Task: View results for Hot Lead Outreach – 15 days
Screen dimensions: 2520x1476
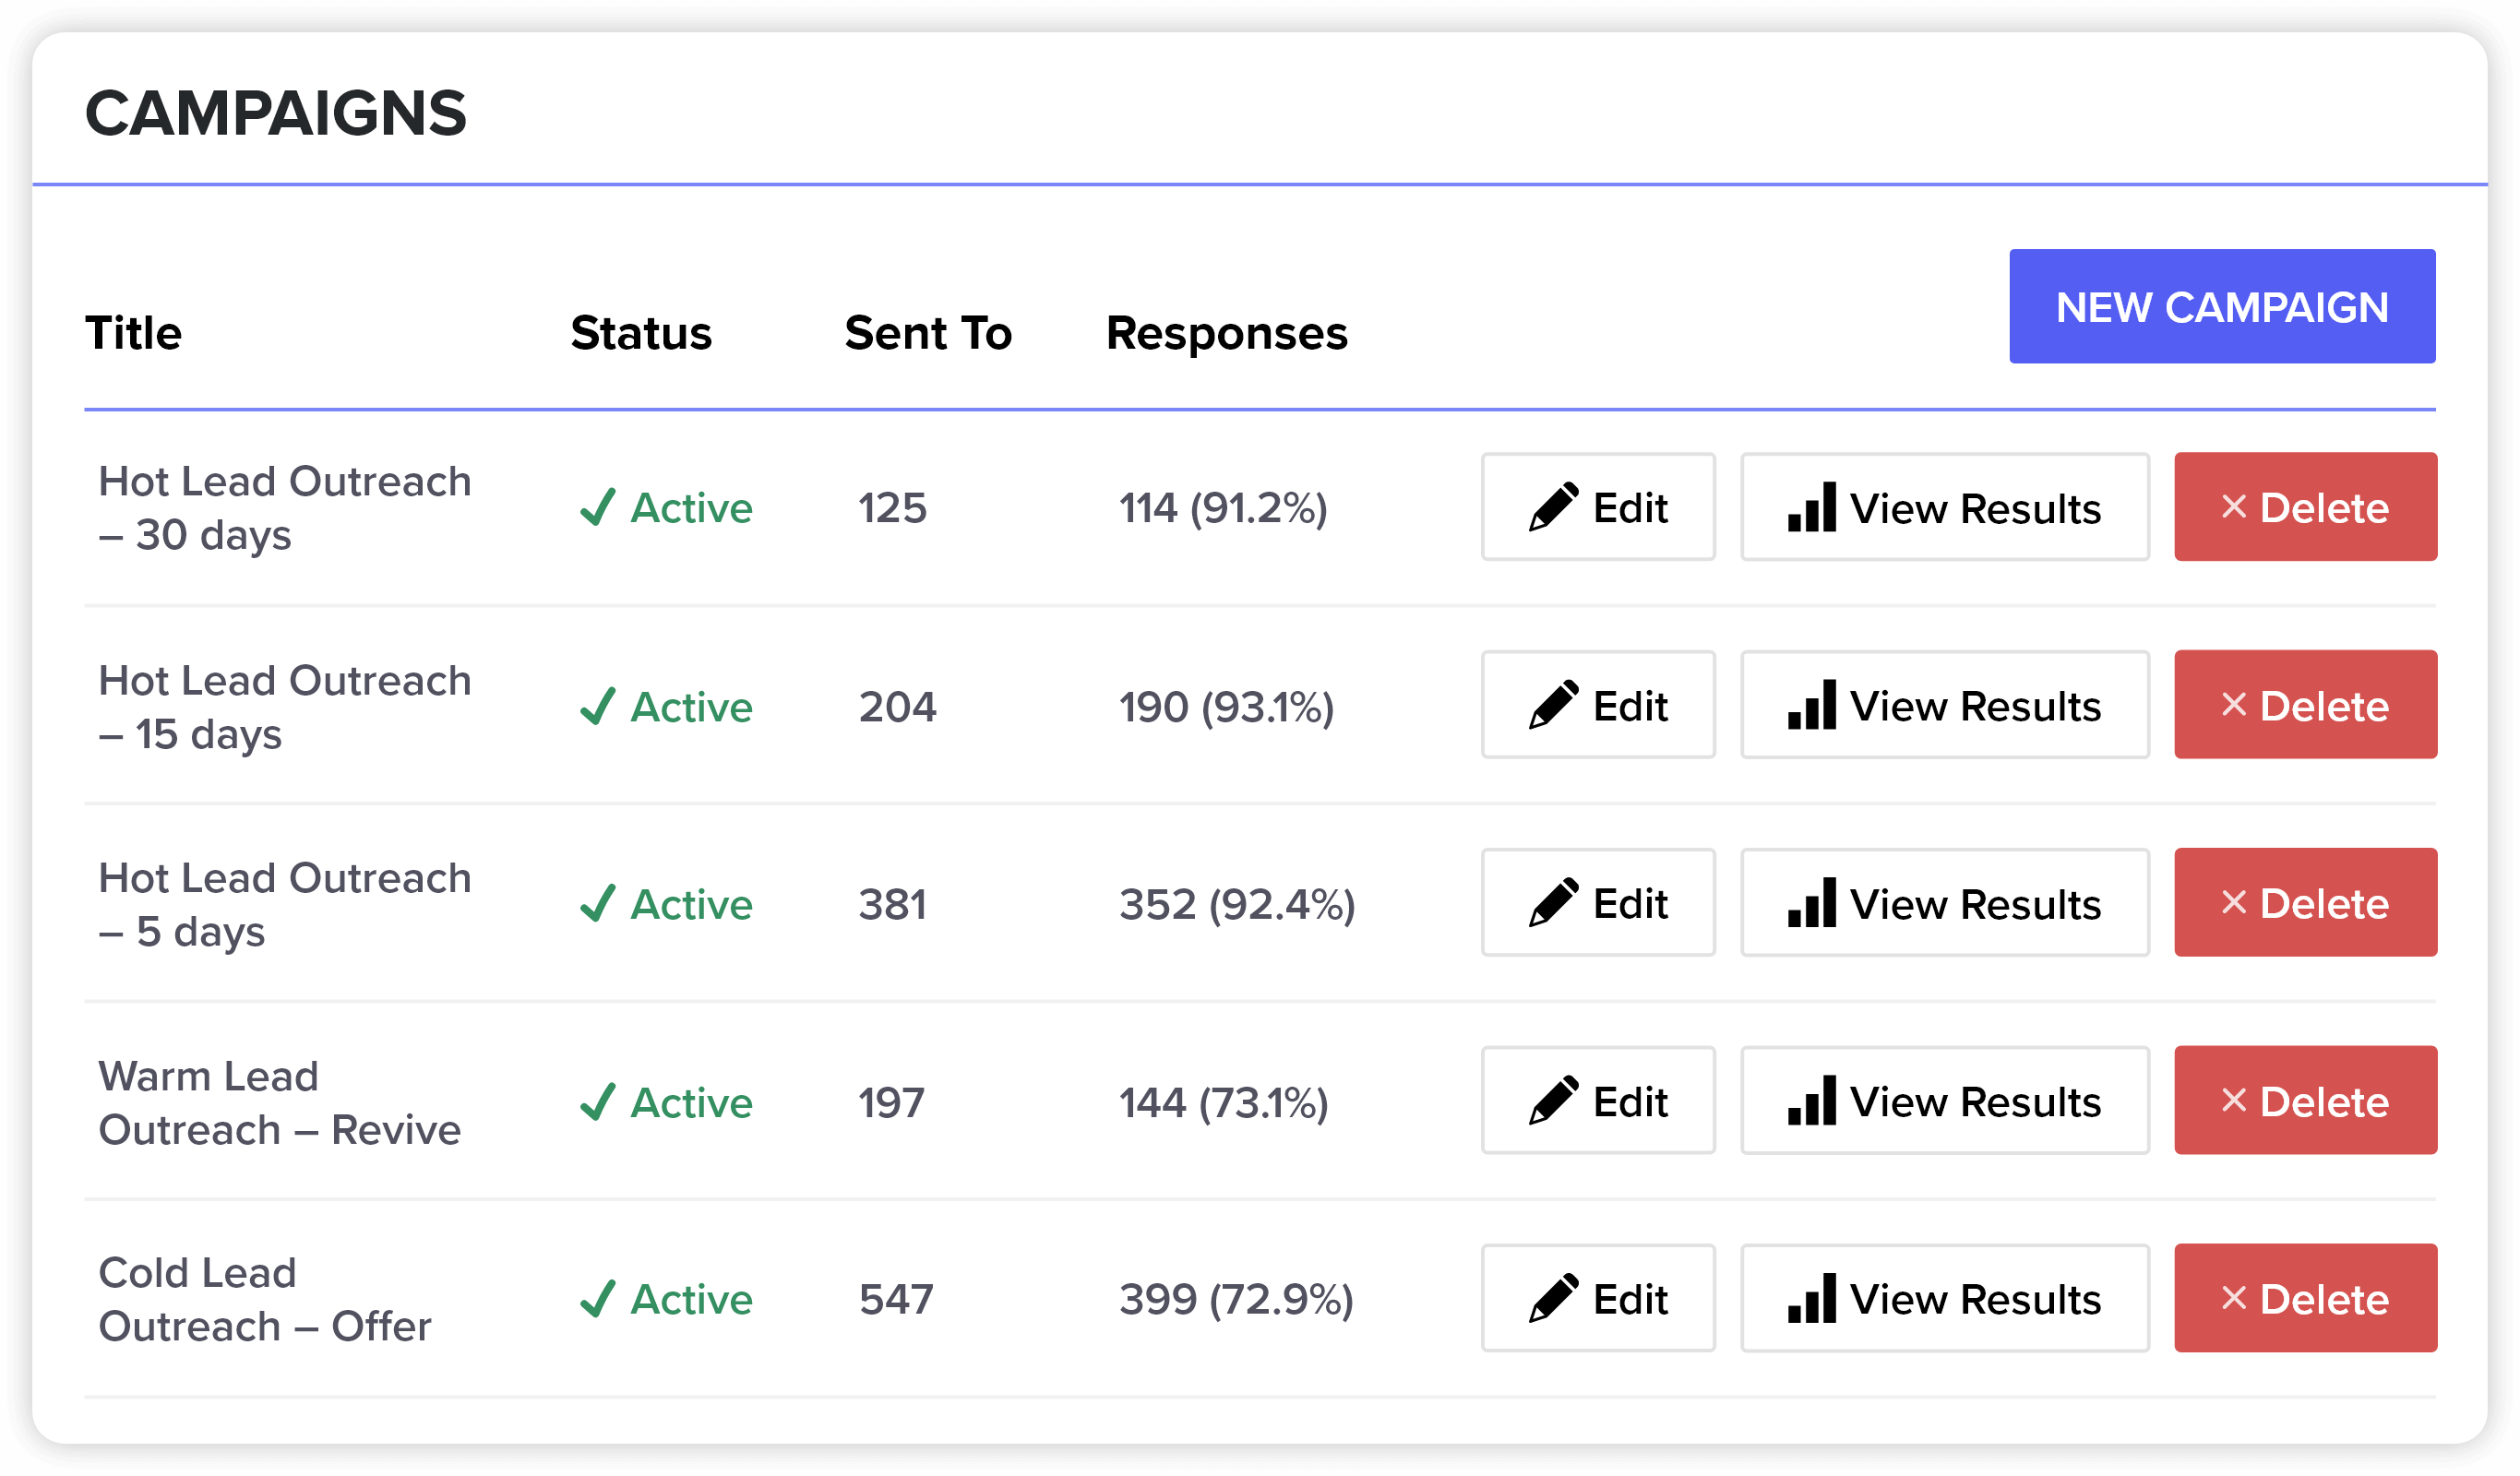Action: coord(1945,705)
